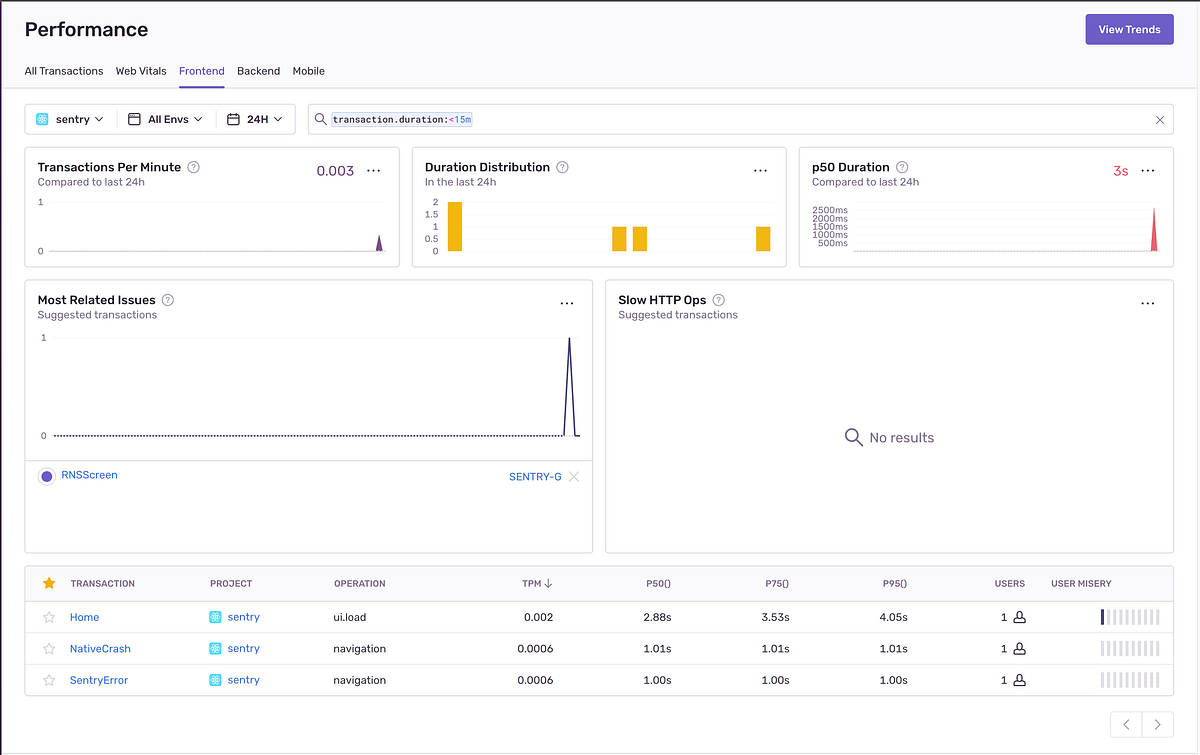Image resolution: width=1200 pixels, height=755 pixels.
Task: Switch to the Web Vitals tab
Action: (x=141, y=71)
